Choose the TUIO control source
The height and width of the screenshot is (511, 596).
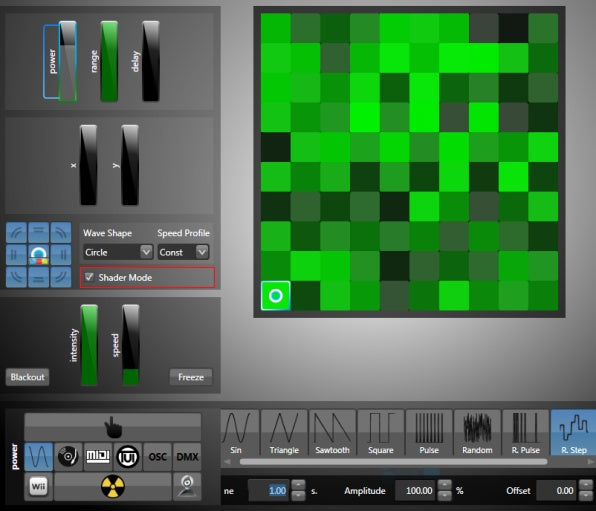pos(127,457)
